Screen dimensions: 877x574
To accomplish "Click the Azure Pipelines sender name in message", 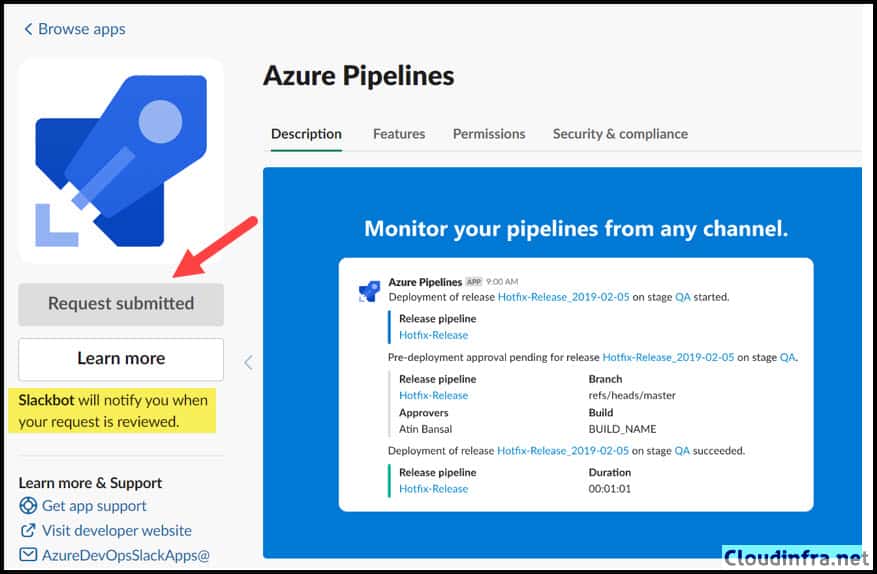I will [425, 282].
